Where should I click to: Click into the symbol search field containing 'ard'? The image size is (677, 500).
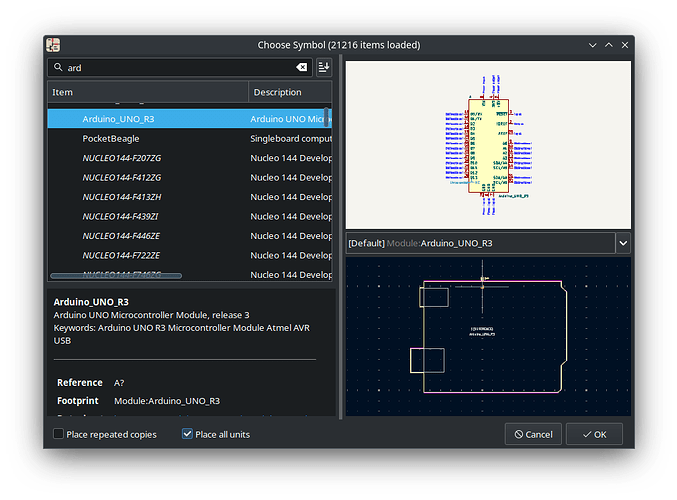[180, 67]
